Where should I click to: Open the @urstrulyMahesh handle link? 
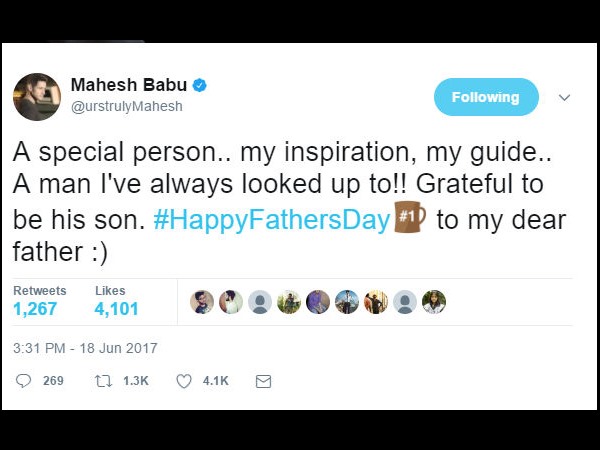click(126, 106)
